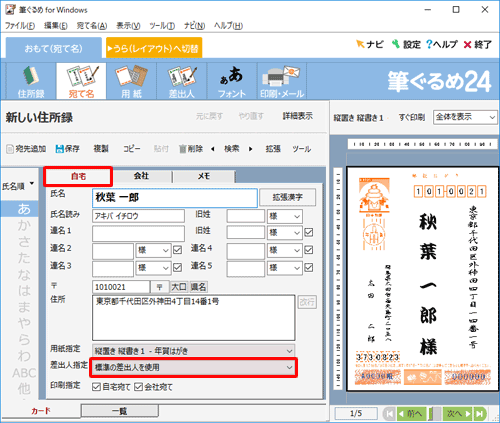Open honorific dropdown on 連名1 row
Viewport: 500px width, 423px height.
285,232
